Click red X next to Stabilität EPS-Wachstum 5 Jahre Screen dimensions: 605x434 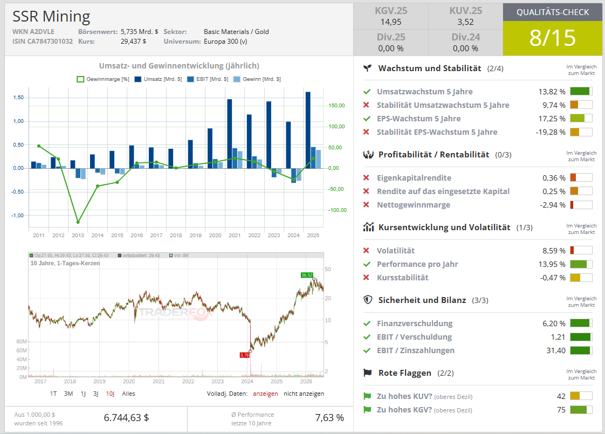coord(366,132)
